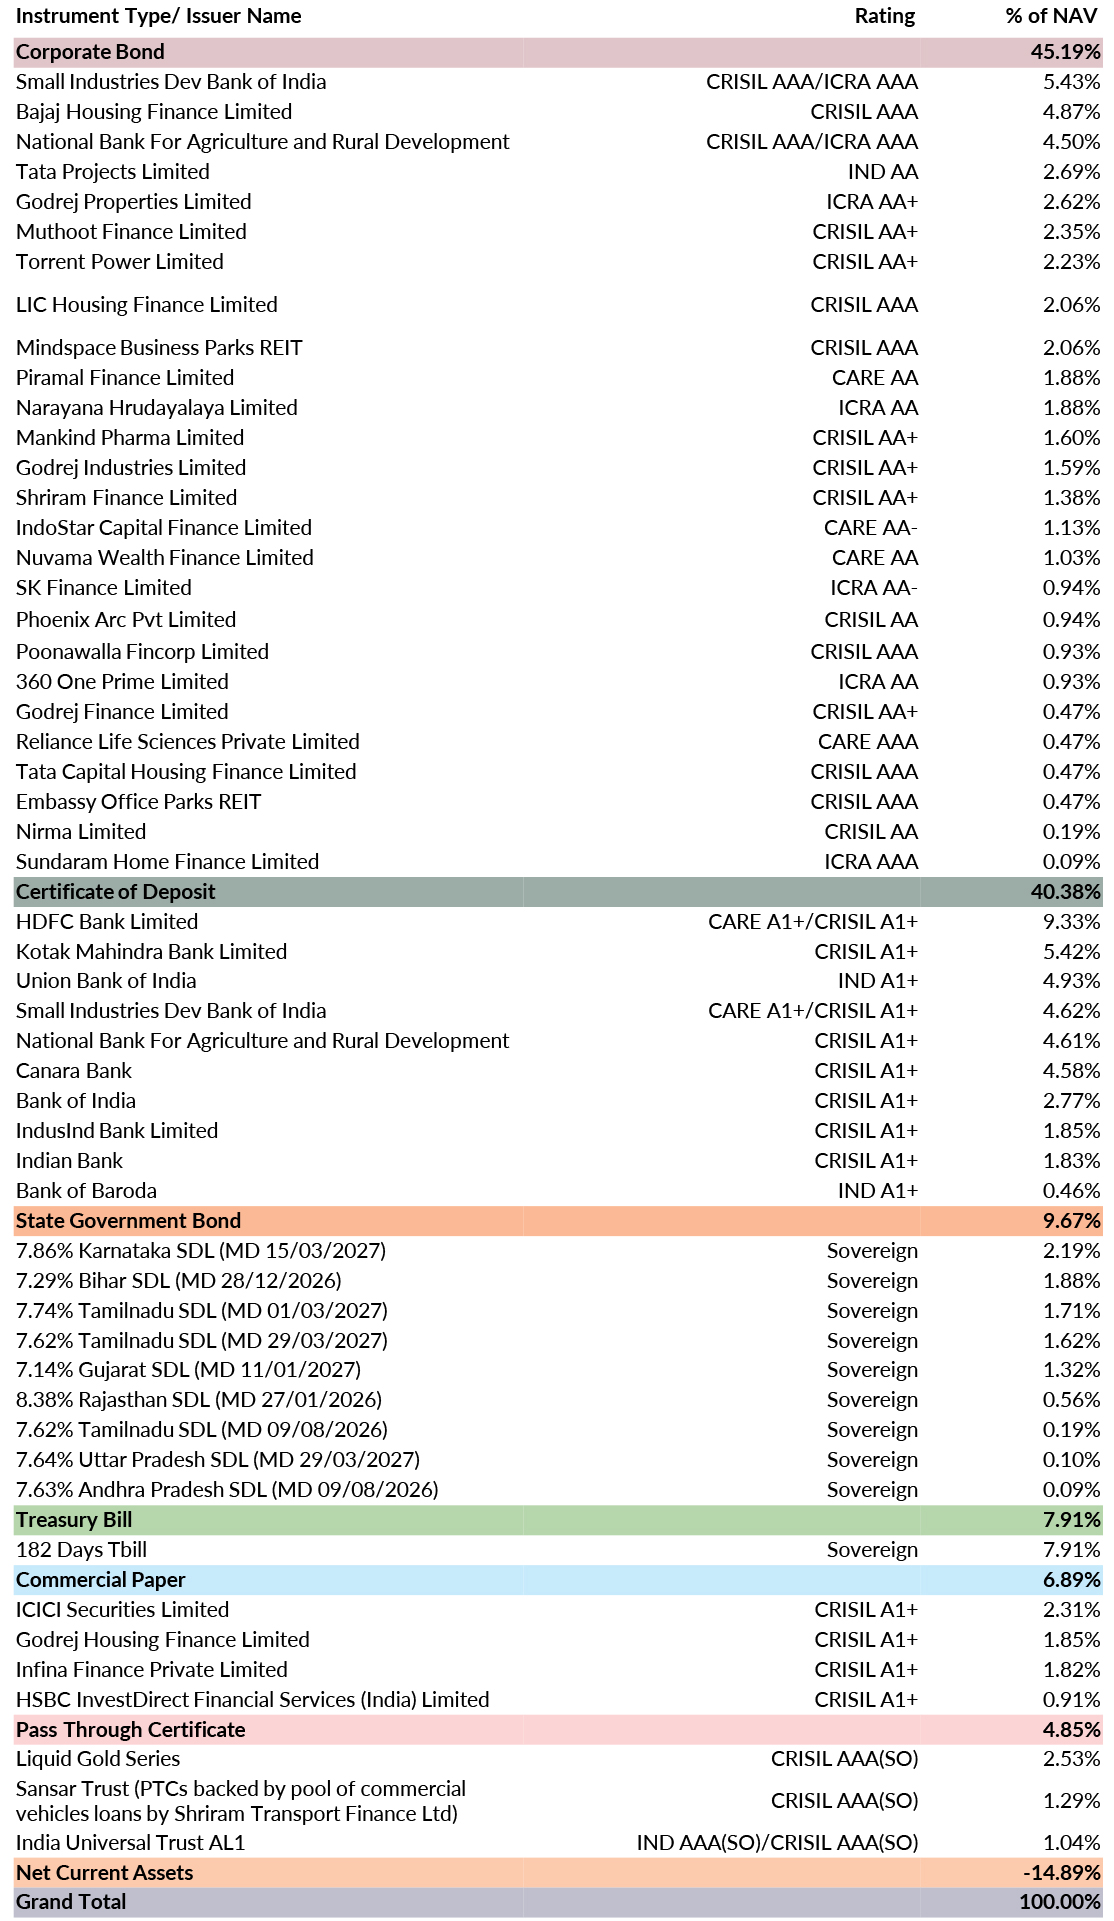The width and height of the screenshot is (1114, 1921).
Task: Click HDFC Bank Limited issuer name
Action: [x=107, y=921]
